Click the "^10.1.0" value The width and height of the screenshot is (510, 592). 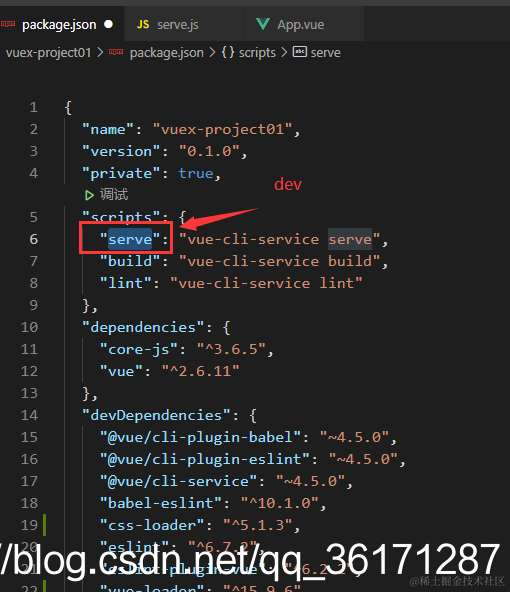coord(280,503)
